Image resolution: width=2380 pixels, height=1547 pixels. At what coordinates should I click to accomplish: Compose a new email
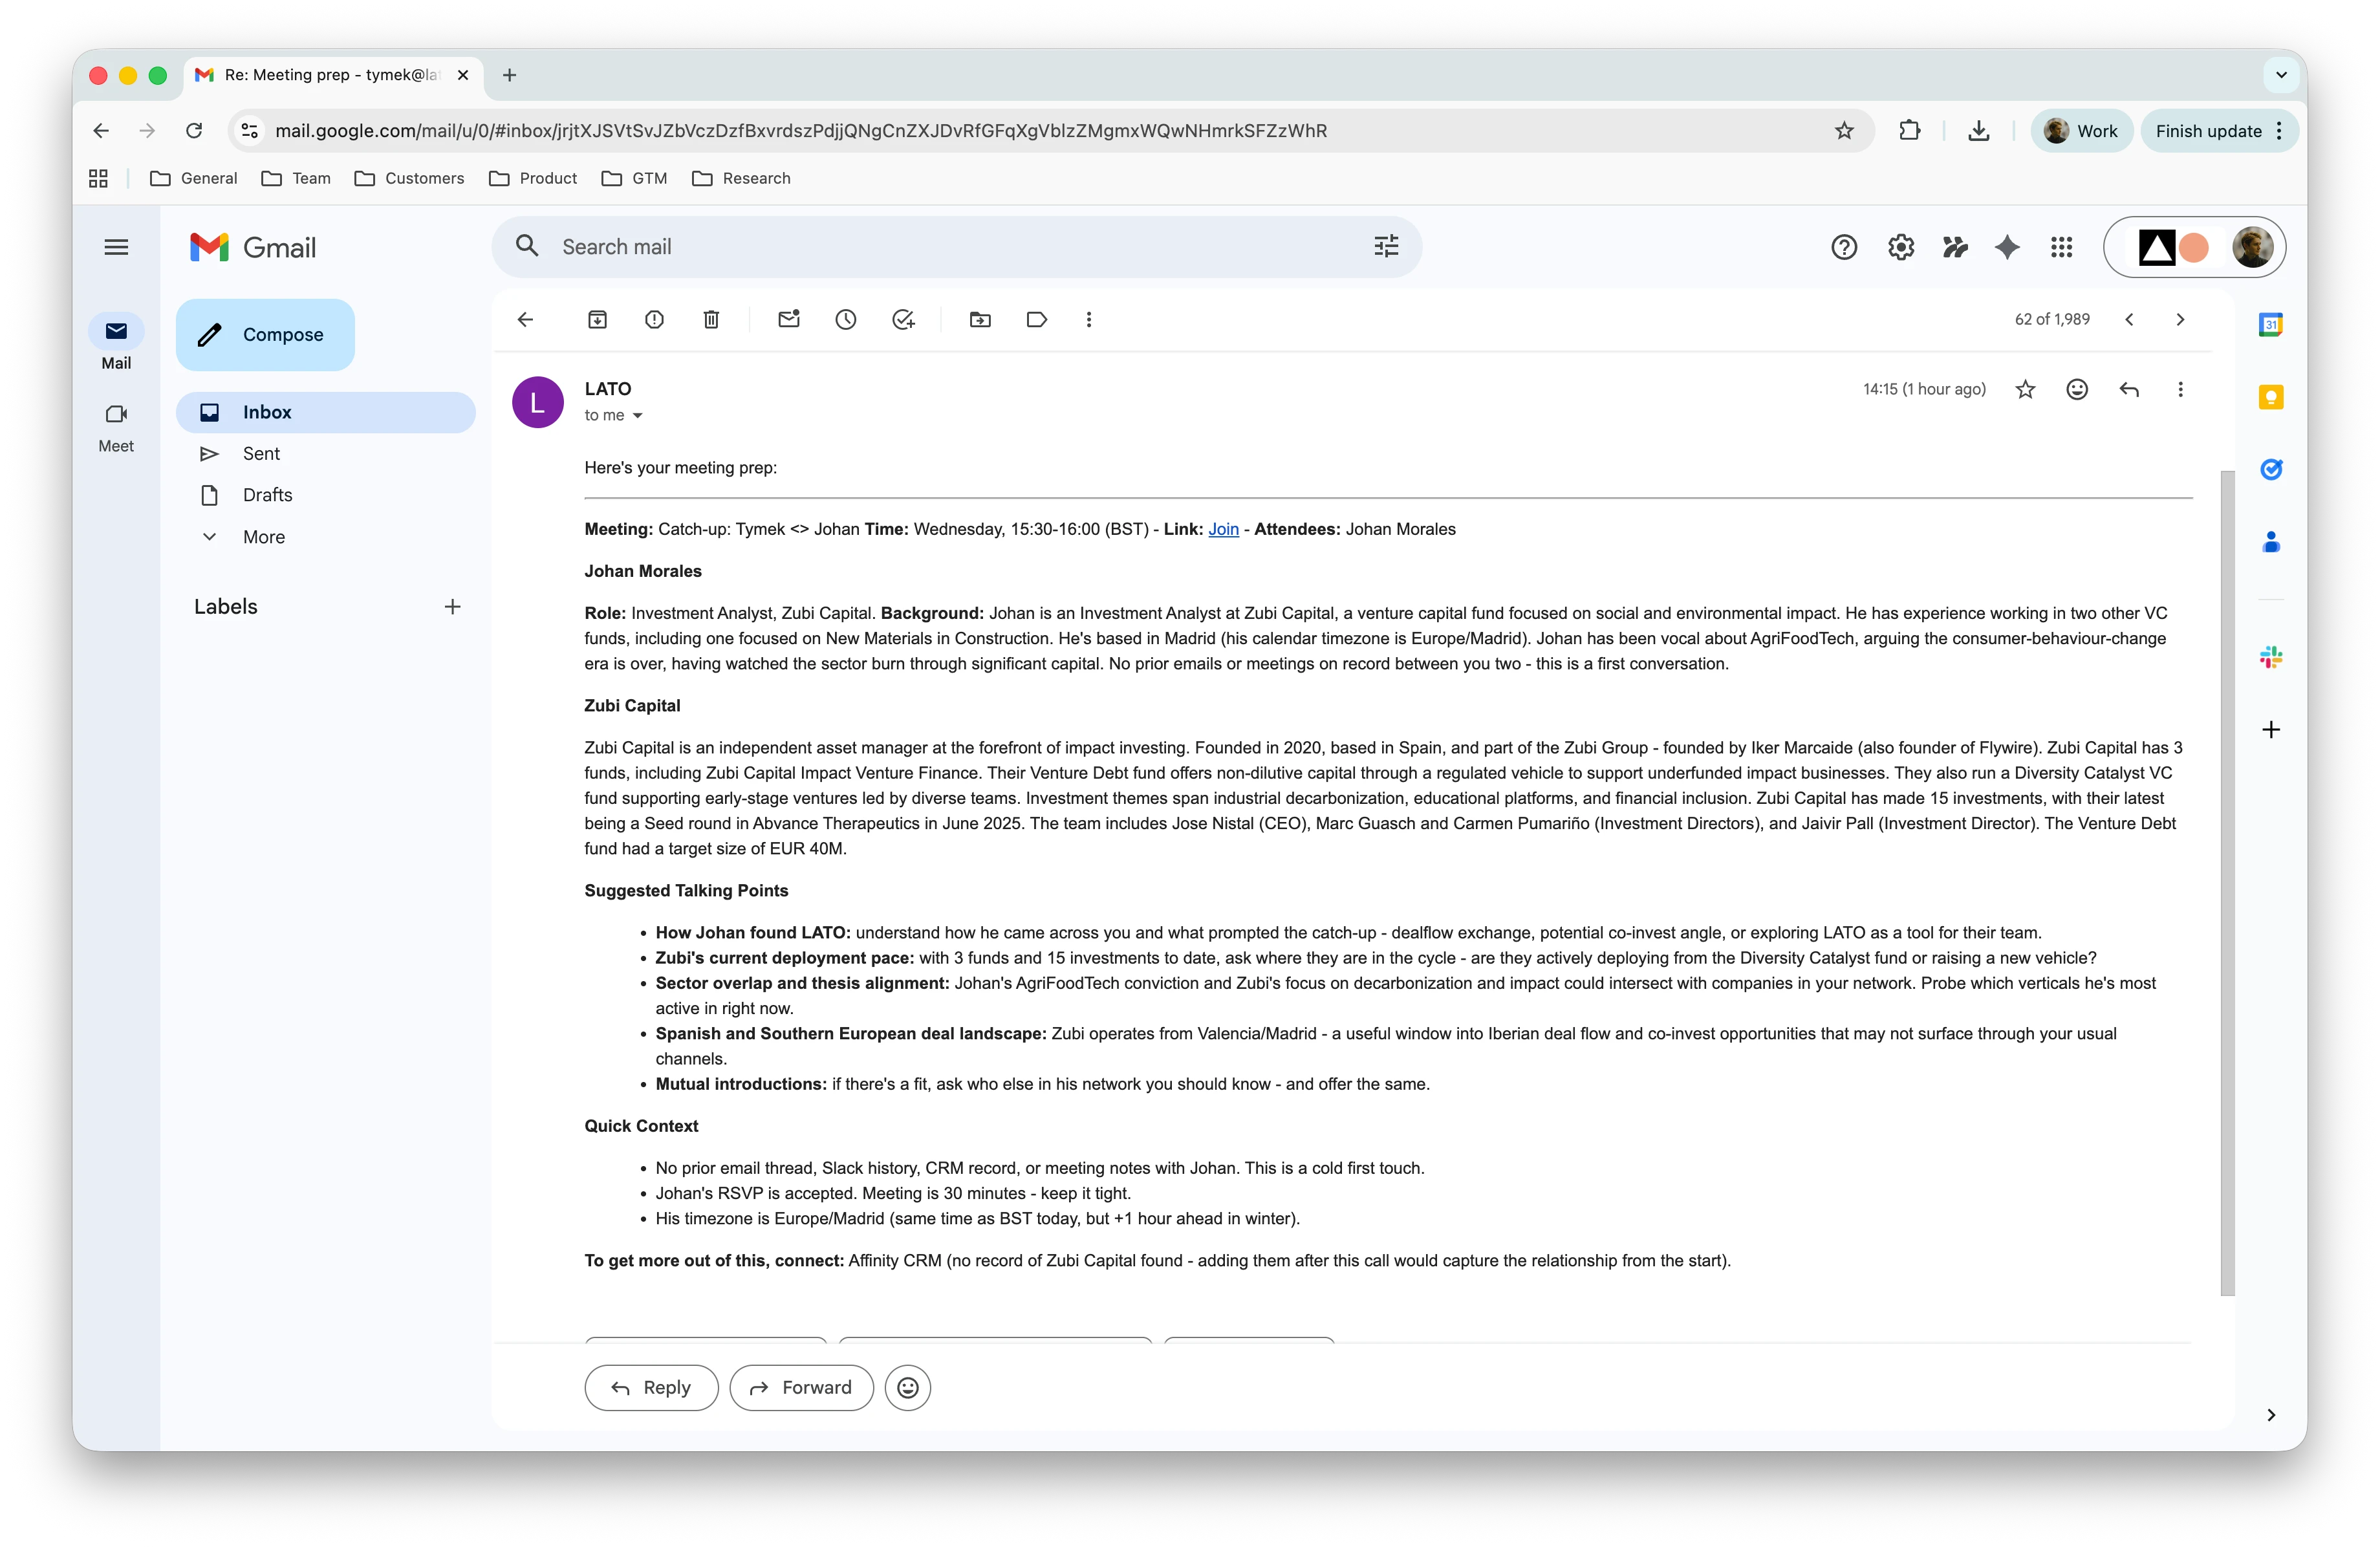(x=265, y=335)
